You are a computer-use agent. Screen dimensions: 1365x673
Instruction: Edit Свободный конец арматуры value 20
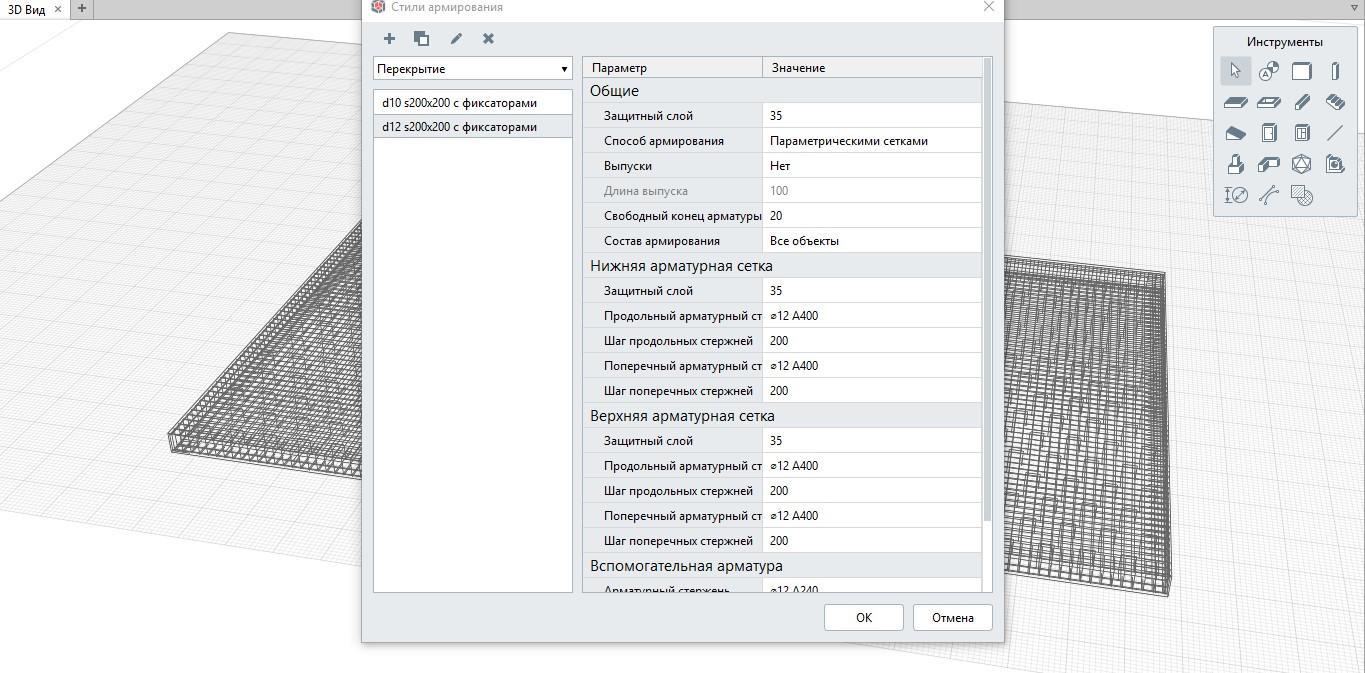872,216
